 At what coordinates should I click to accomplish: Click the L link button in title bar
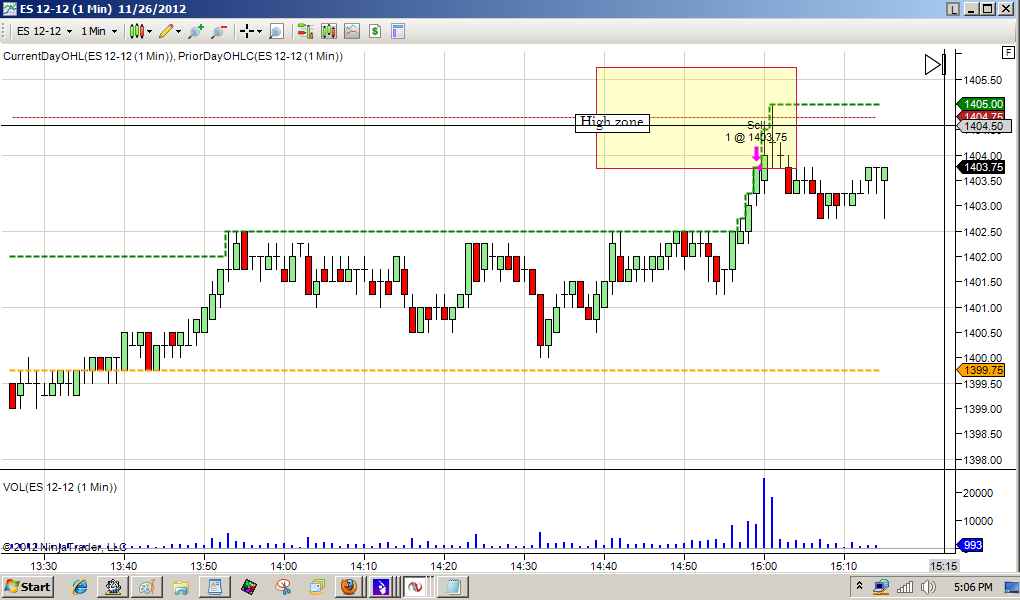pyautogui.click(x=953, y=9)
